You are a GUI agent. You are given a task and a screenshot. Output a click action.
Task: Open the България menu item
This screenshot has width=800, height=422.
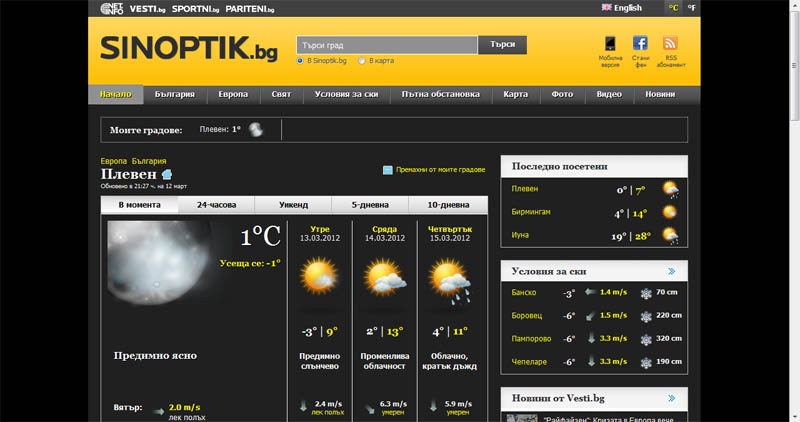174,94
